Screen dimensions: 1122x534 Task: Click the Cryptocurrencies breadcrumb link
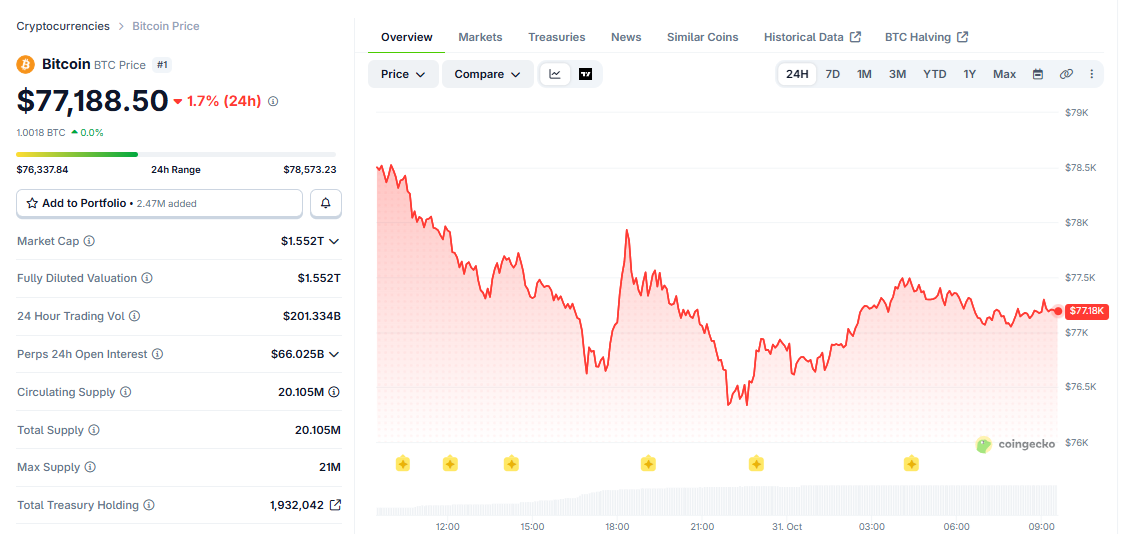(x=63, y=26)
